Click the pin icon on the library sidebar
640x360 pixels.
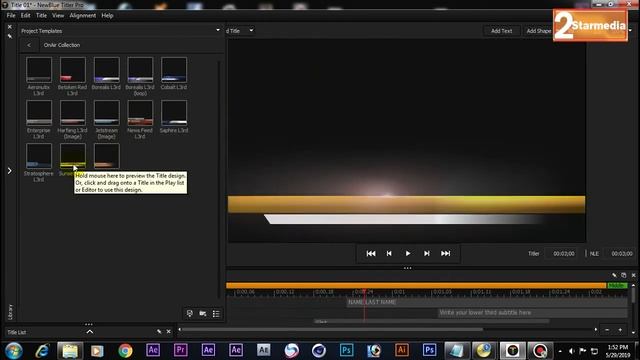pyautogui.click(x=10, y=36)
